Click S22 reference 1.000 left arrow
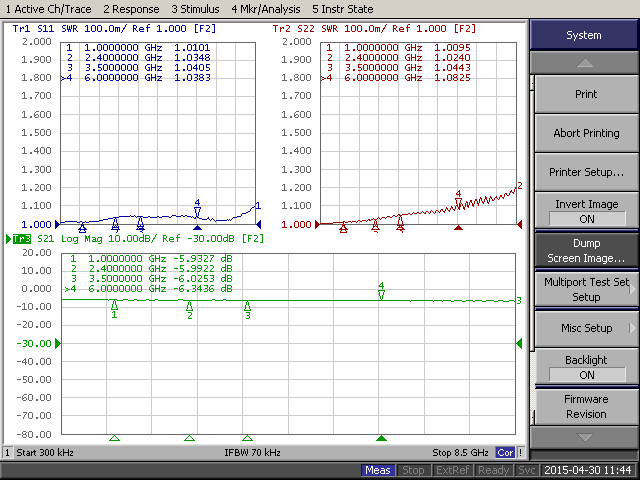The width and height of the screenshot is (640, 480). (x=318, y=224)
